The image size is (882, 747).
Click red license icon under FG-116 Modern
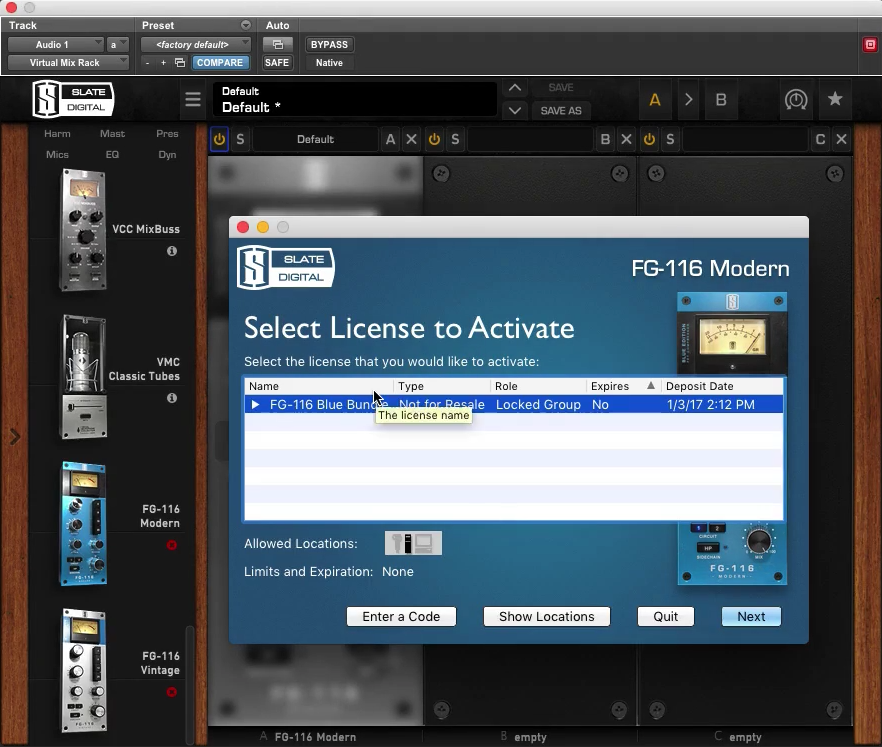pos(172,544)
